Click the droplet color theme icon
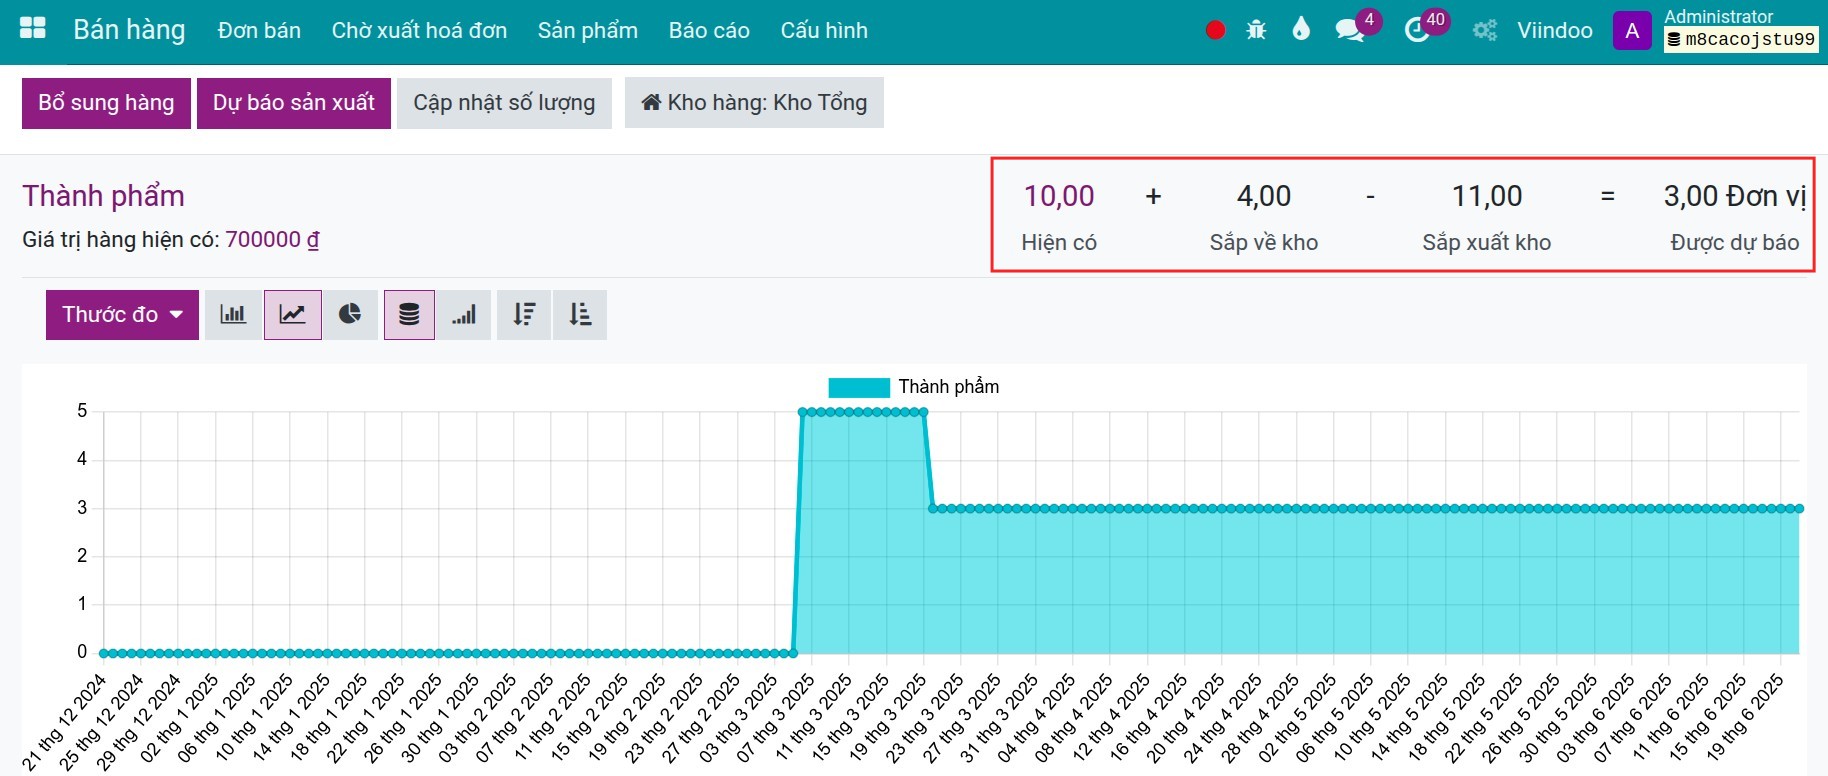This screenshot has height=776, width=1828. 1301,29
